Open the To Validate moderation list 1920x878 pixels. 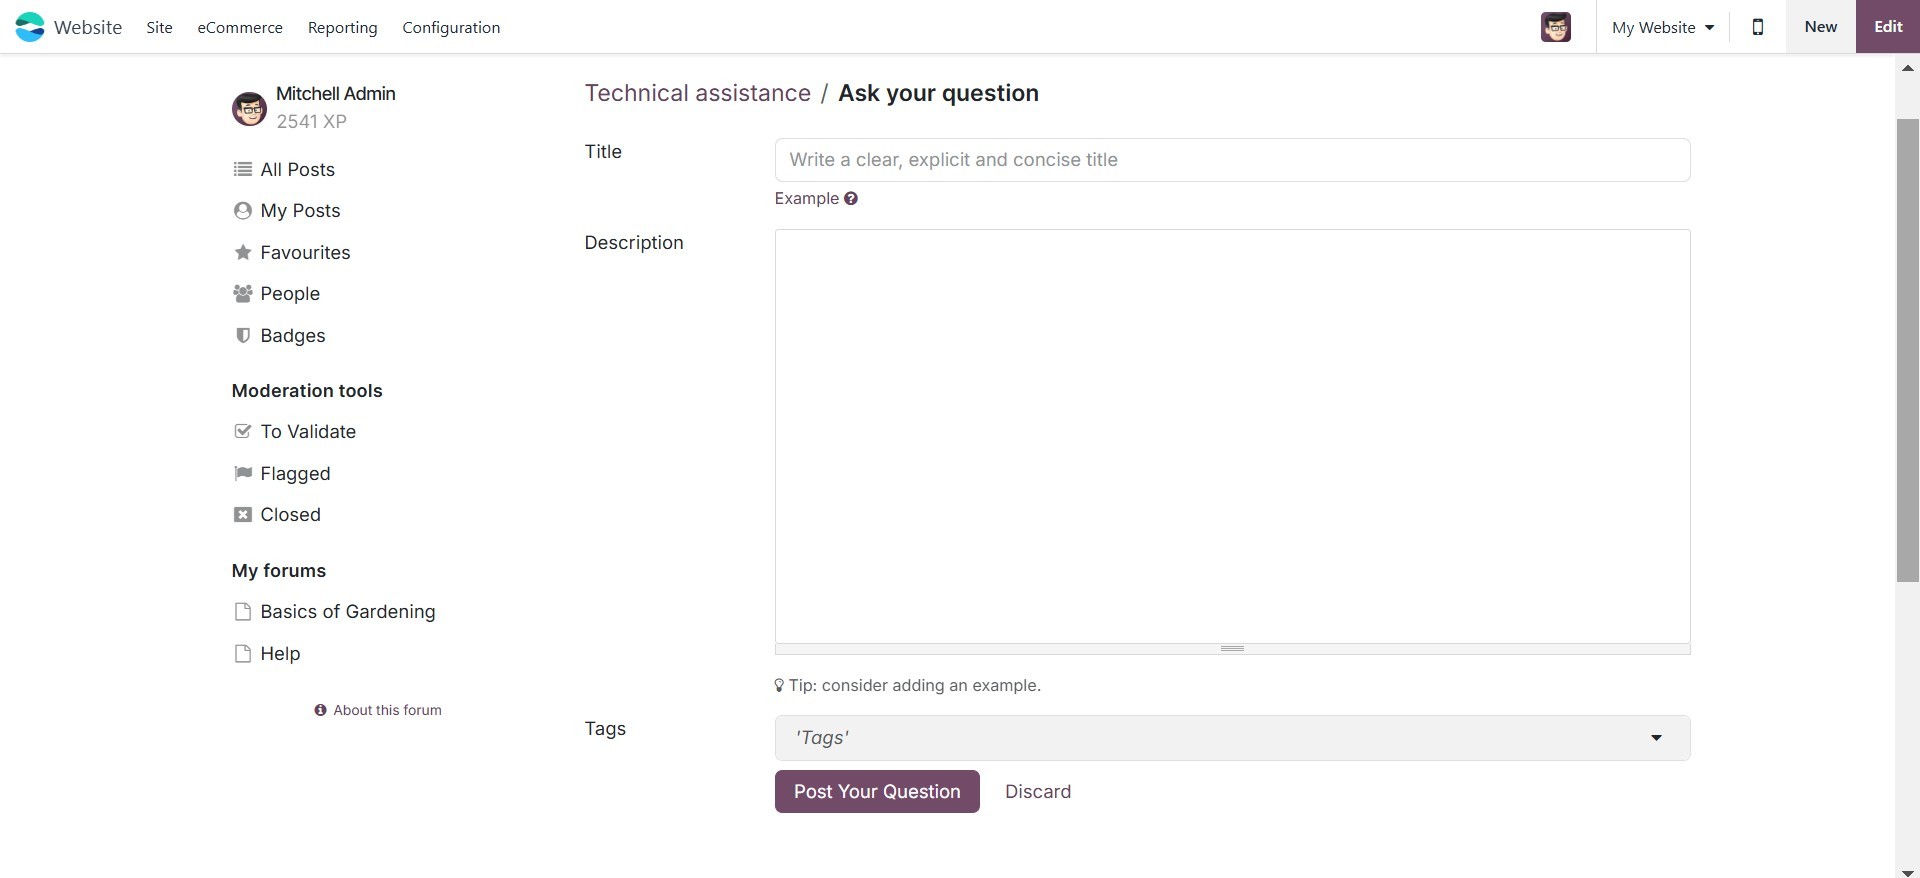307,431
